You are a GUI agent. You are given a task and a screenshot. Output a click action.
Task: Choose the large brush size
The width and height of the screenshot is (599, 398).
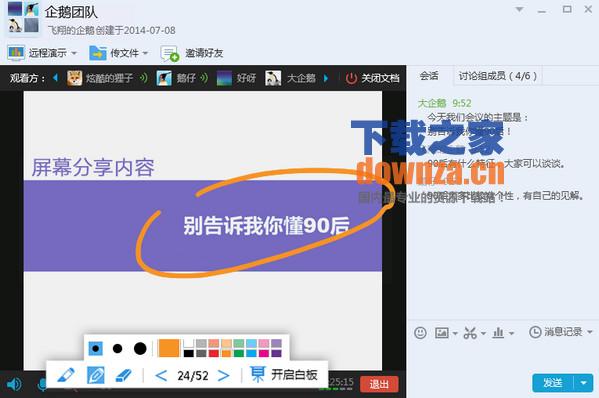click(140, 348)
